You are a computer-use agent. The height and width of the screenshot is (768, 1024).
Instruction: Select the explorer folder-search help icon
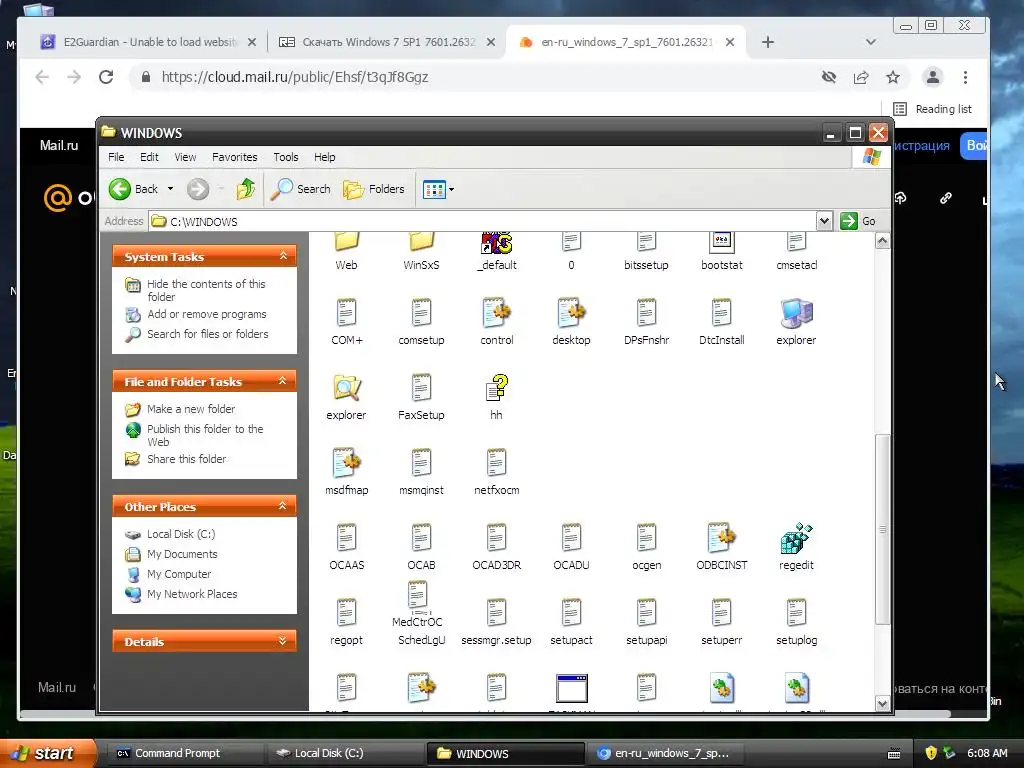click(x=346, y=388)
